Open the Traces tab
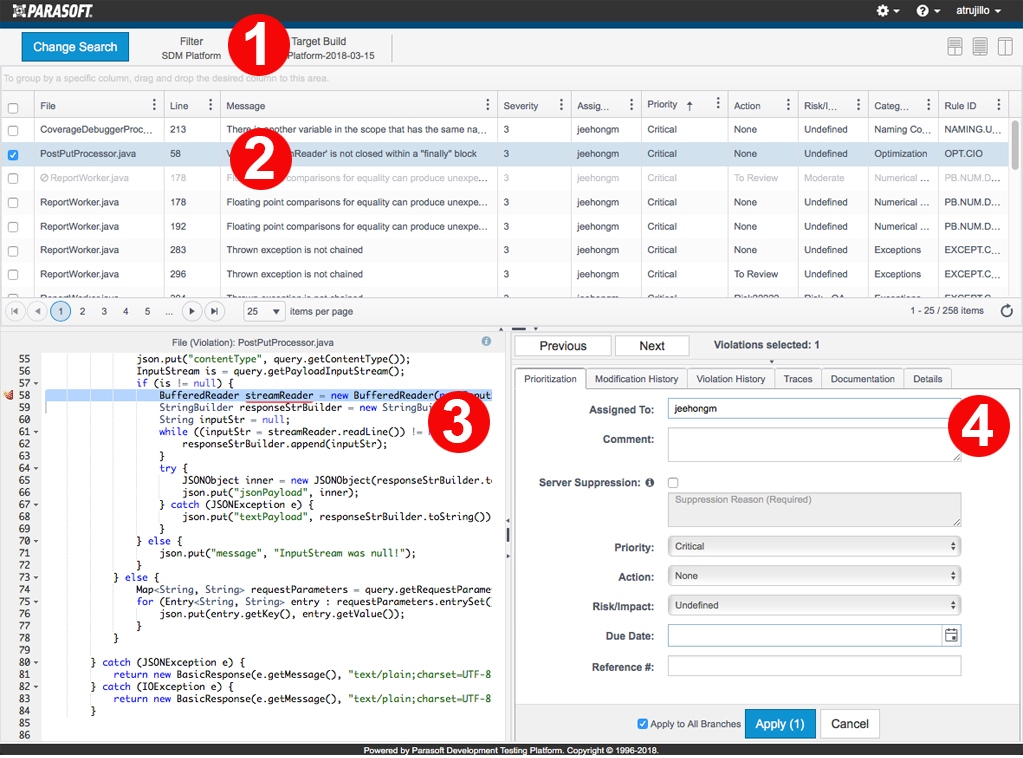1023x758 pixels. pos(798,379)
